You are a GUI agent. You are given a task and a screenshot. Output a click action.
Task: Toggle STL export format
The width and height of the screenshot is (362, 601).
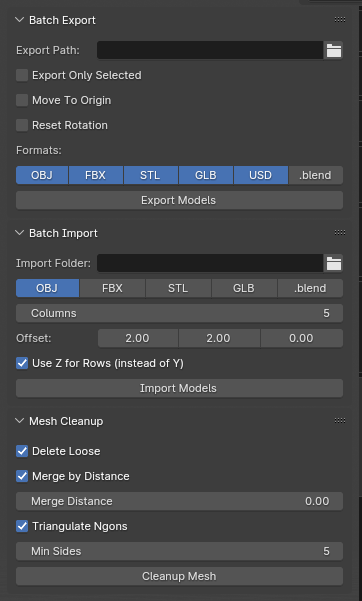[151, 175]
